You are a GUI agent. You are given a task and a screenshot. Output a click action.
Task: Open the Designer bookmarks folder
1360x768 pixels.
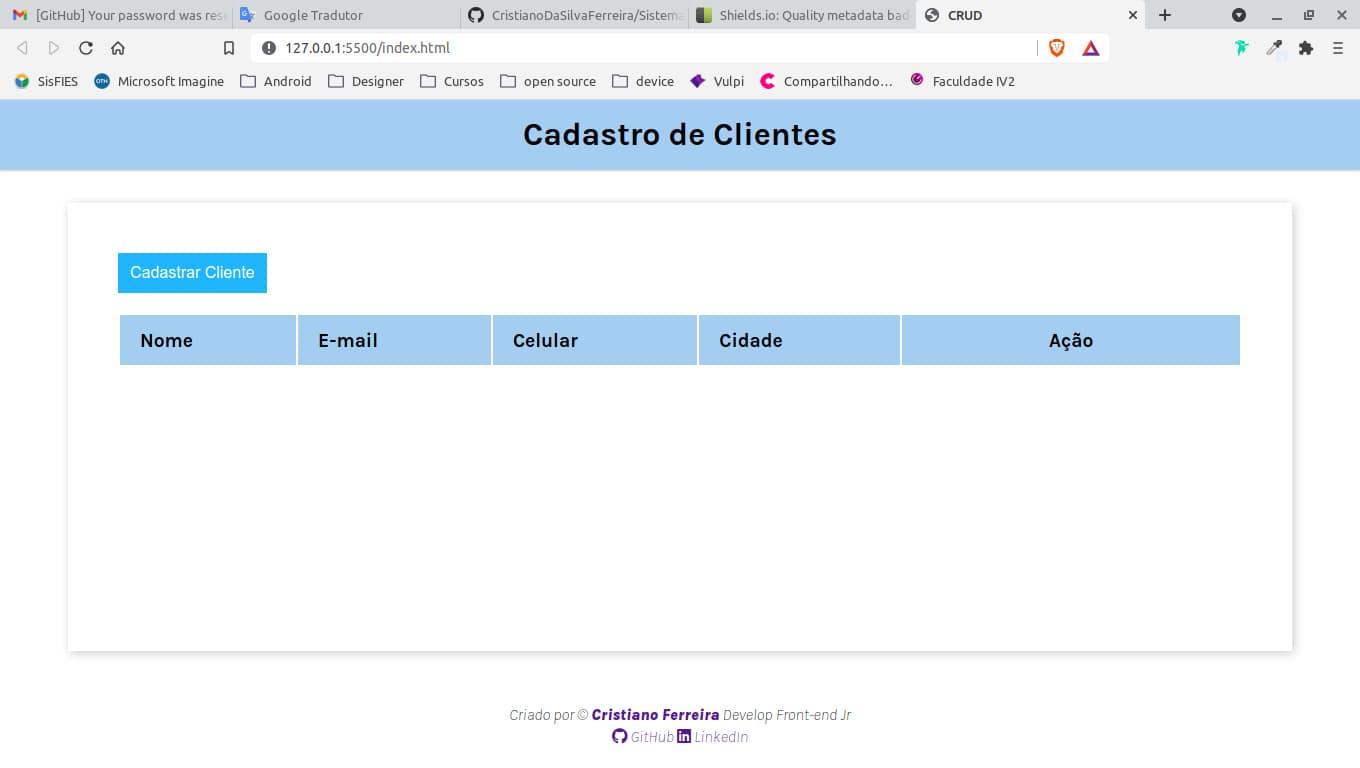[x=366, y=81]
